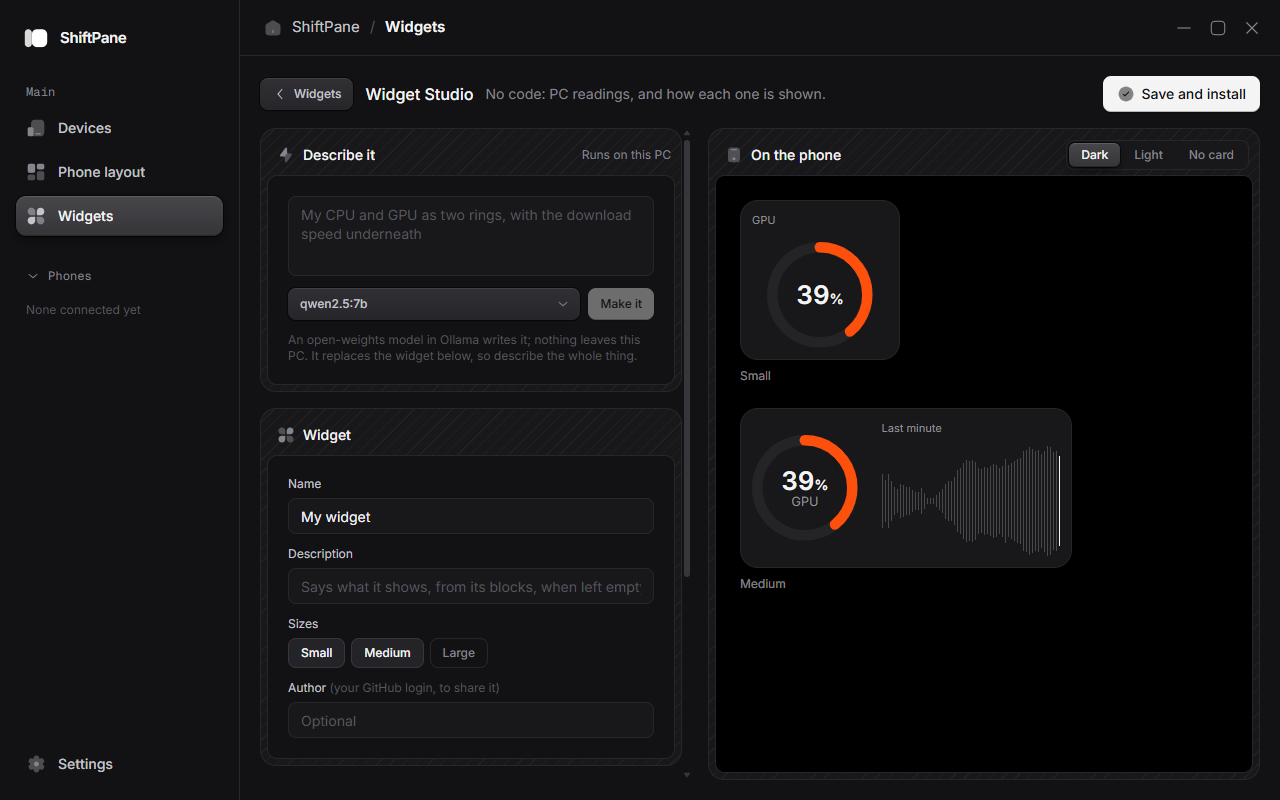Viewport: 1280px width, 800px height.
Task: Click the Widgets sidebar icon
Action: pyautogui.click(x=36, y=216)
